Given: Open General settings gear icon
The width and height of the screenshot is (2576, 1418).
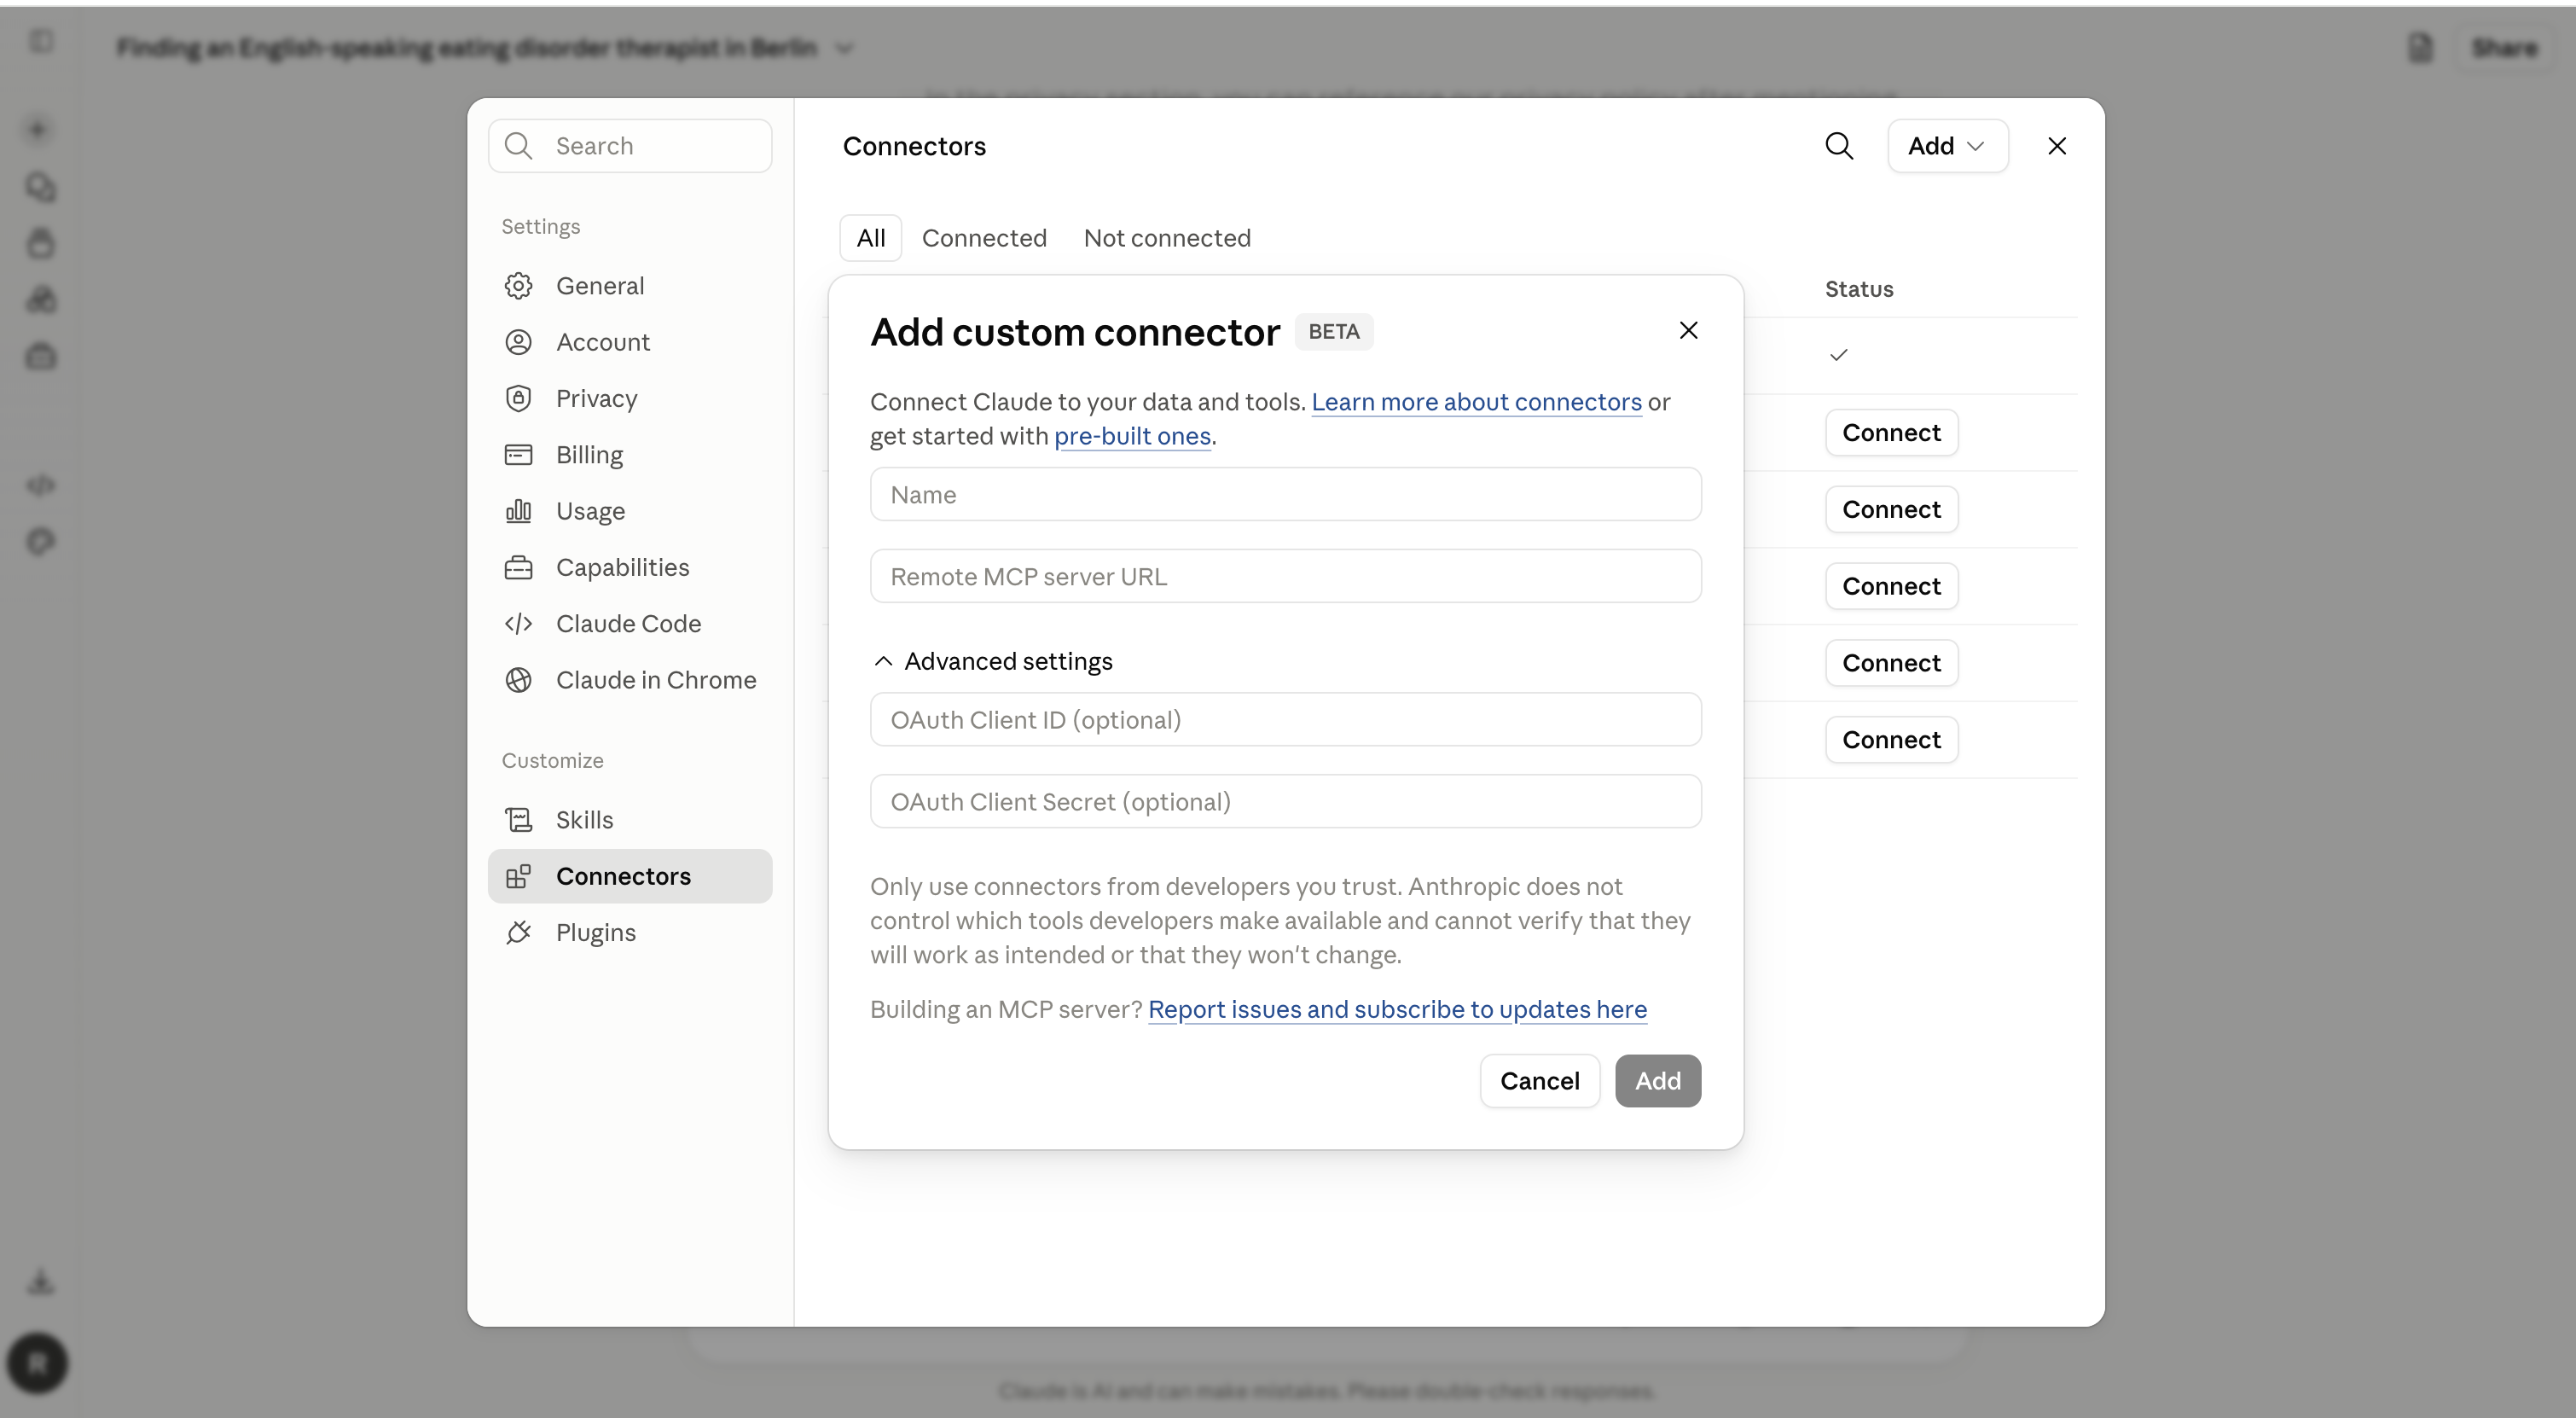Looking at the screenshot, I should point(518,286).
